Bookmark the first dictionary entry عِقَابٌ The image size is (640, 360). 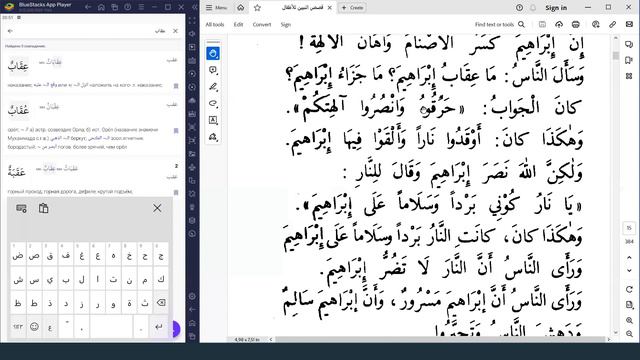tap(176, 86)
